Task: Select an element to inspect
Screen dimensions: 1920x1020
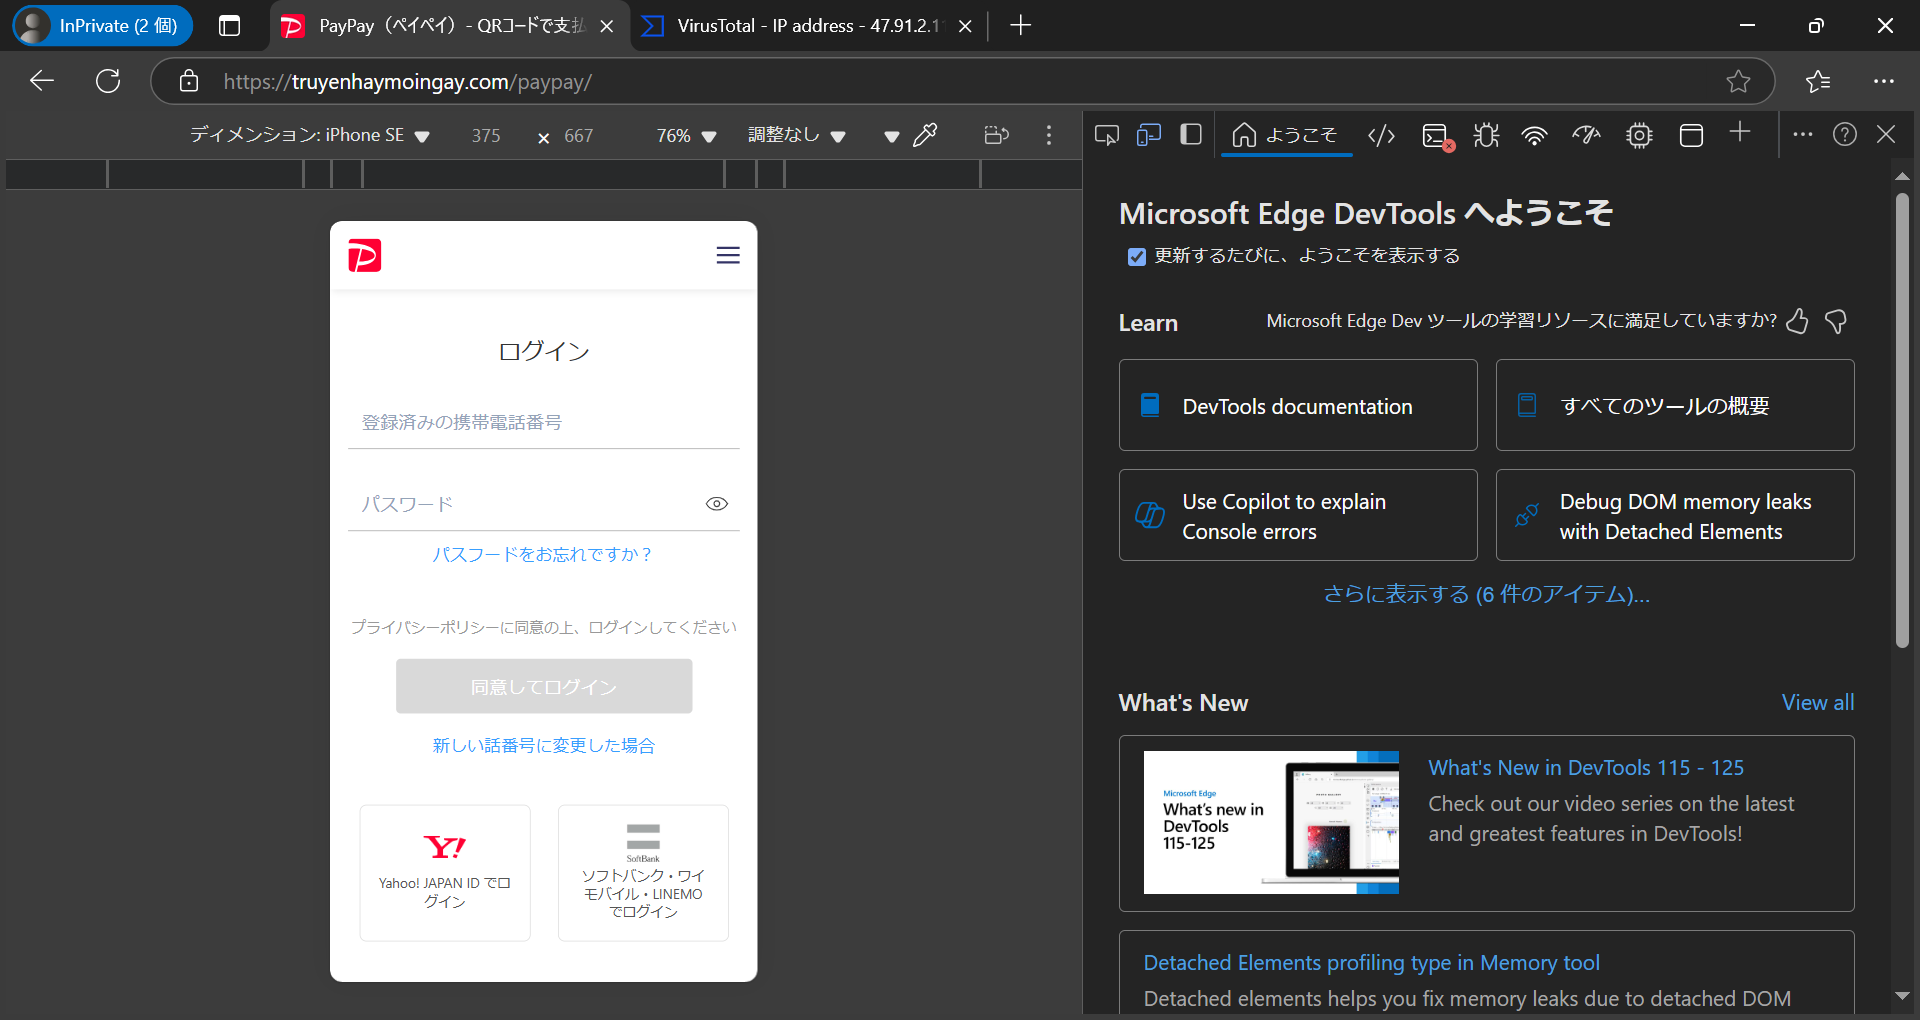Action: coord(1107,135)
